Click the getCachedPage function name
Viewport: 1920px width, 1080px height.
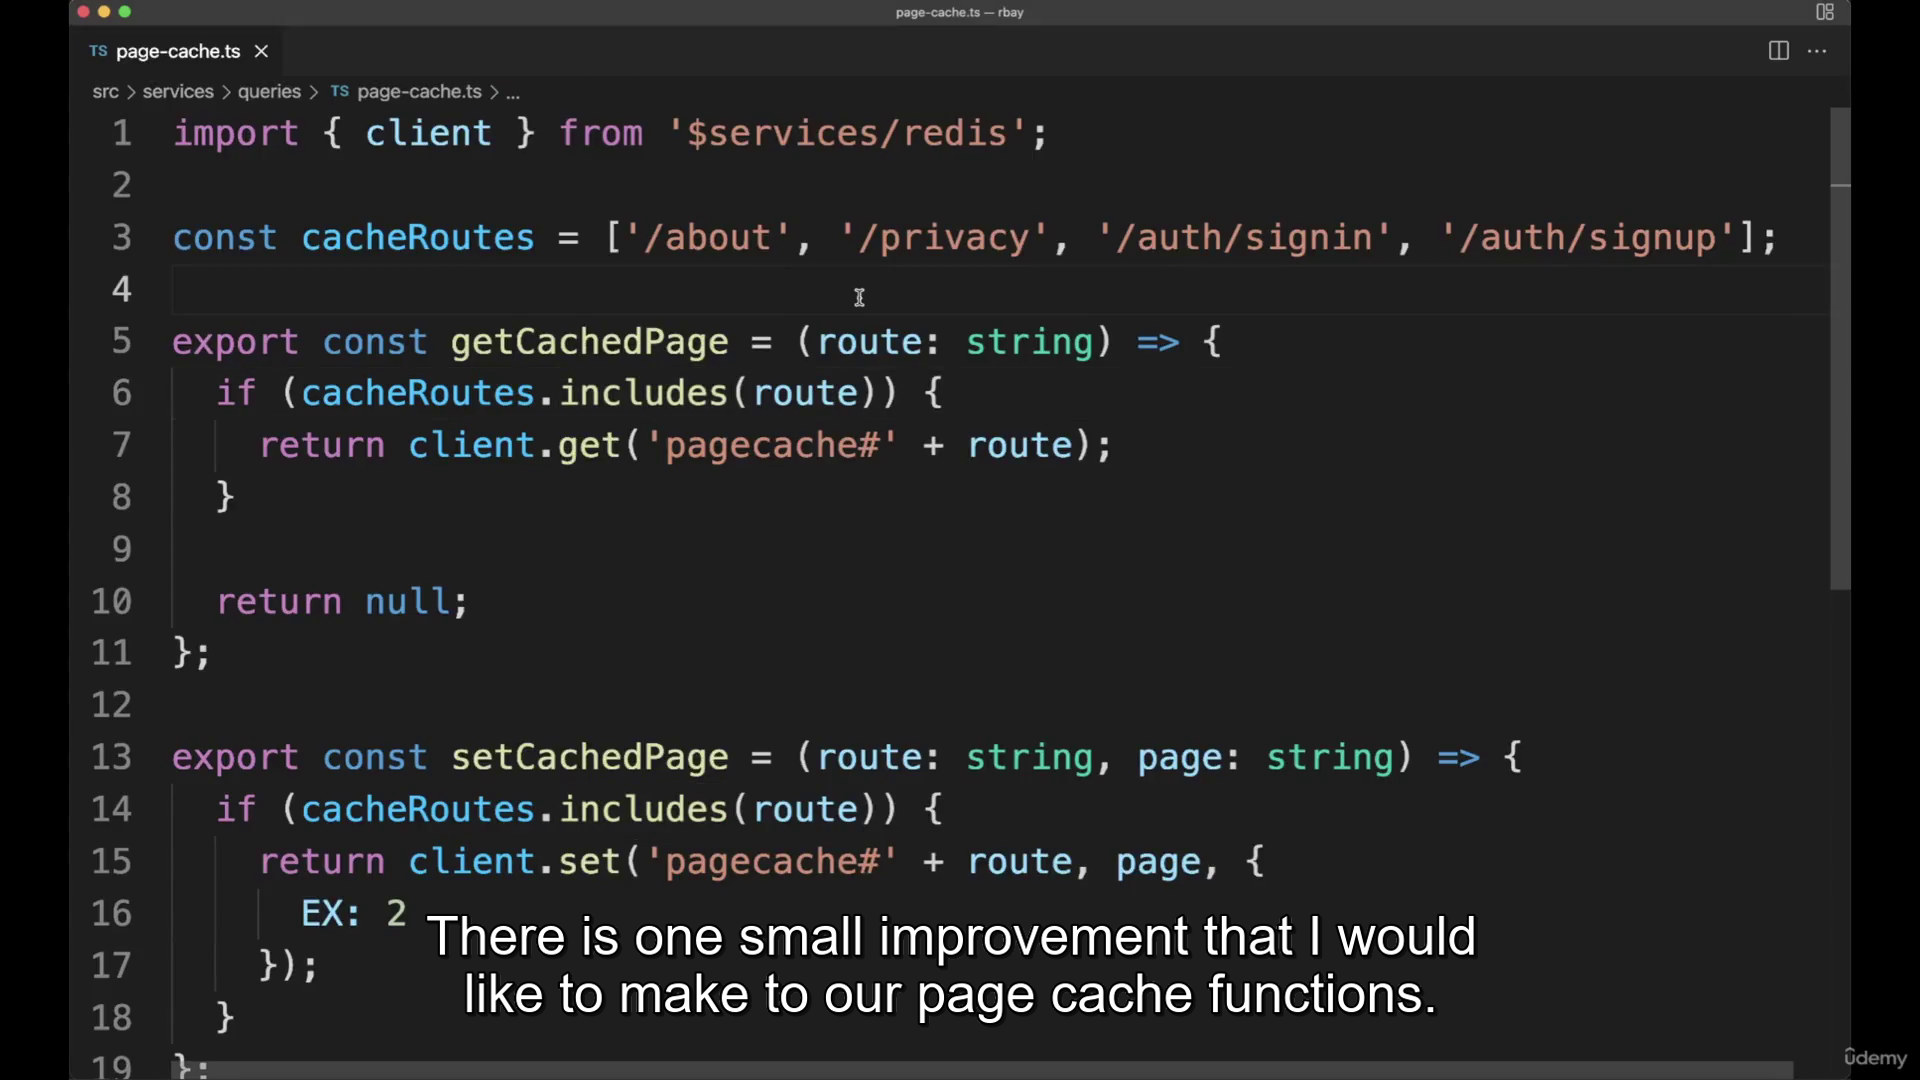coord(589,342)
